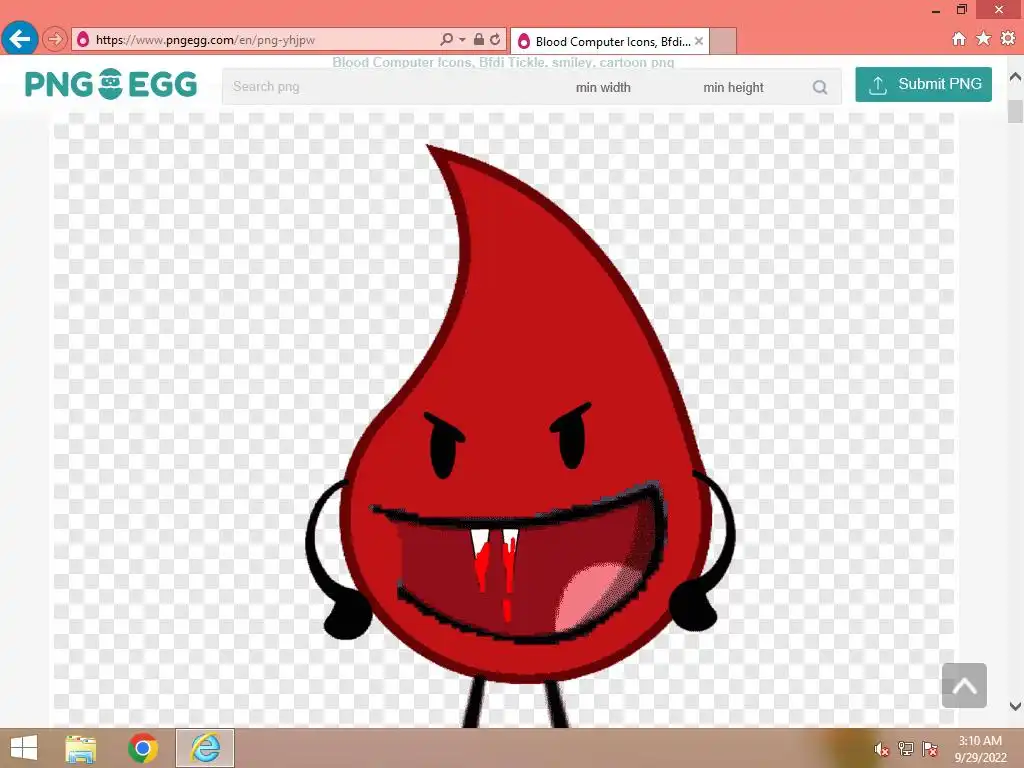The width and height of the screenshot is (1024, 768).
Task: Click the vertical scrollbar thumb
Action: (1016, 111)
